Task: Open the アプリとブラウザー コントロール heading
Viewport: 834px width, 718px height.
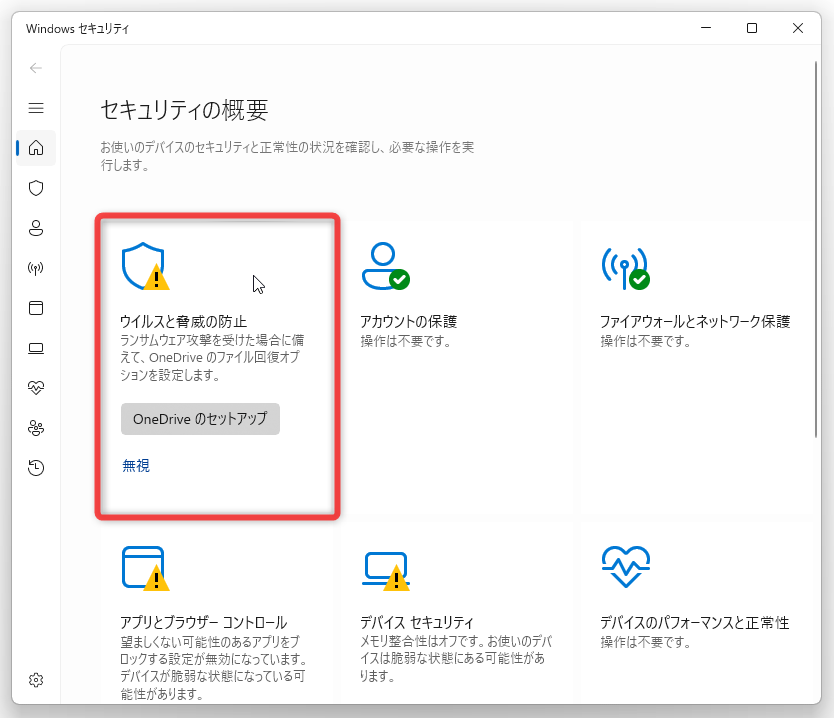Action: coord(204,622)
